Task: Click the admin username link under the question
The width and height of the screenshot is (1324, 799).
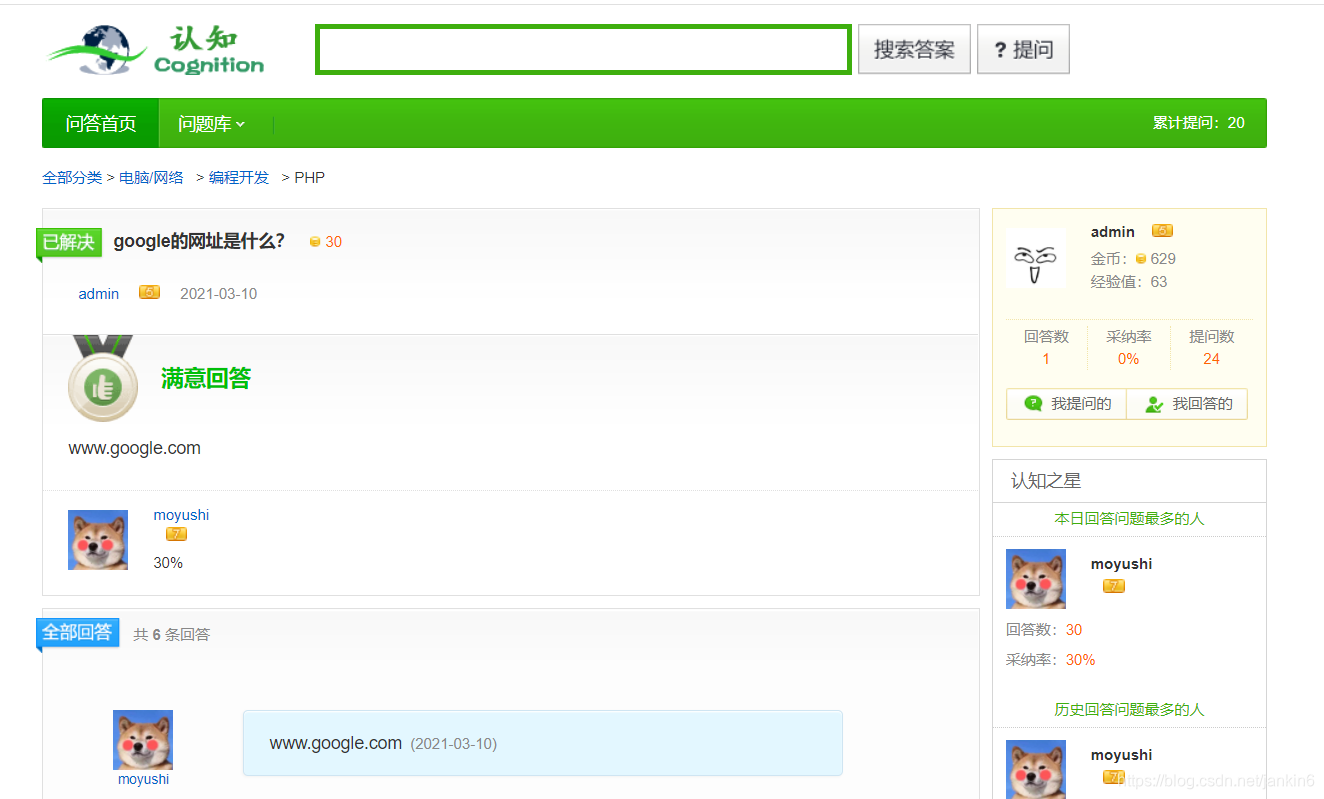Action: (x=98, y=293)
